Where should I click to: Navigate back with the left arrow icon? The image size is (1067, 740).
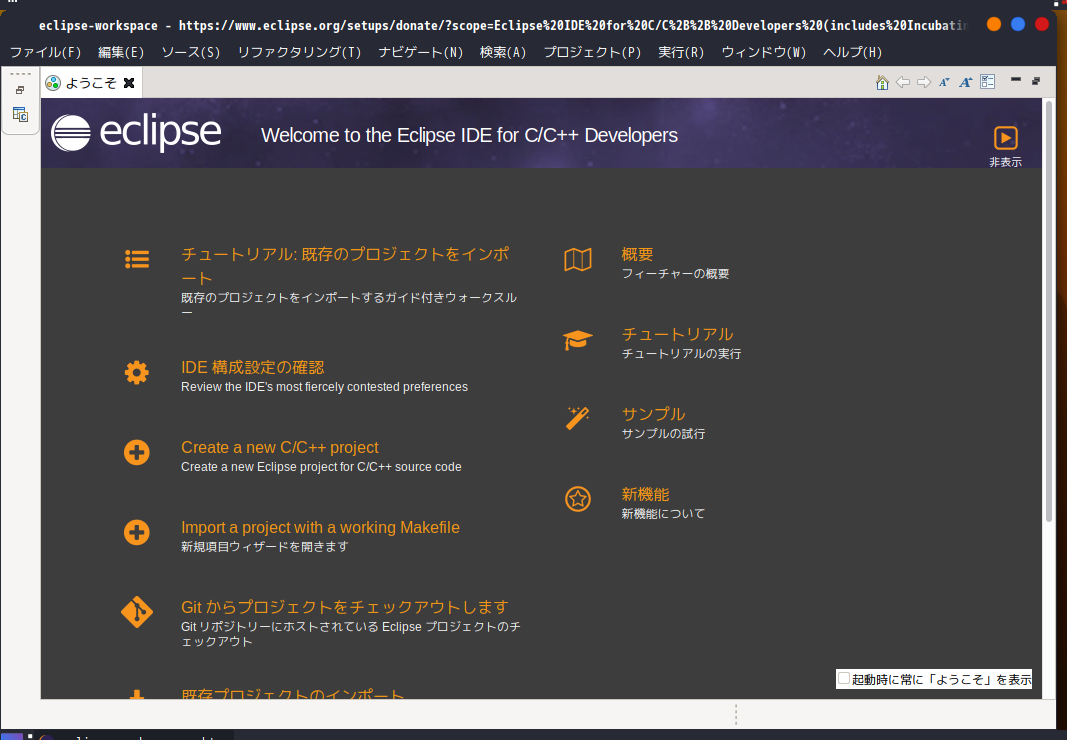pyautogui.click(x=903, y=82)
